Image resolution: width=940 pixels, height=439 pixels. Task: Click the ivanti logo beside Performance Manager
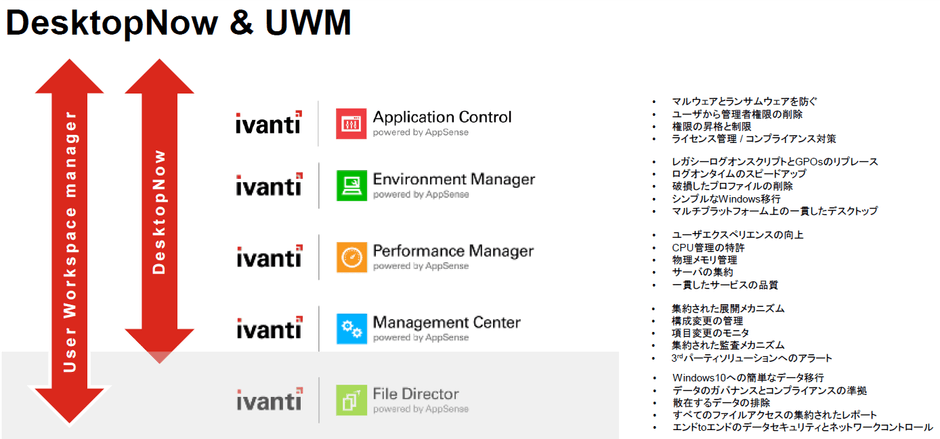[268, 257]
